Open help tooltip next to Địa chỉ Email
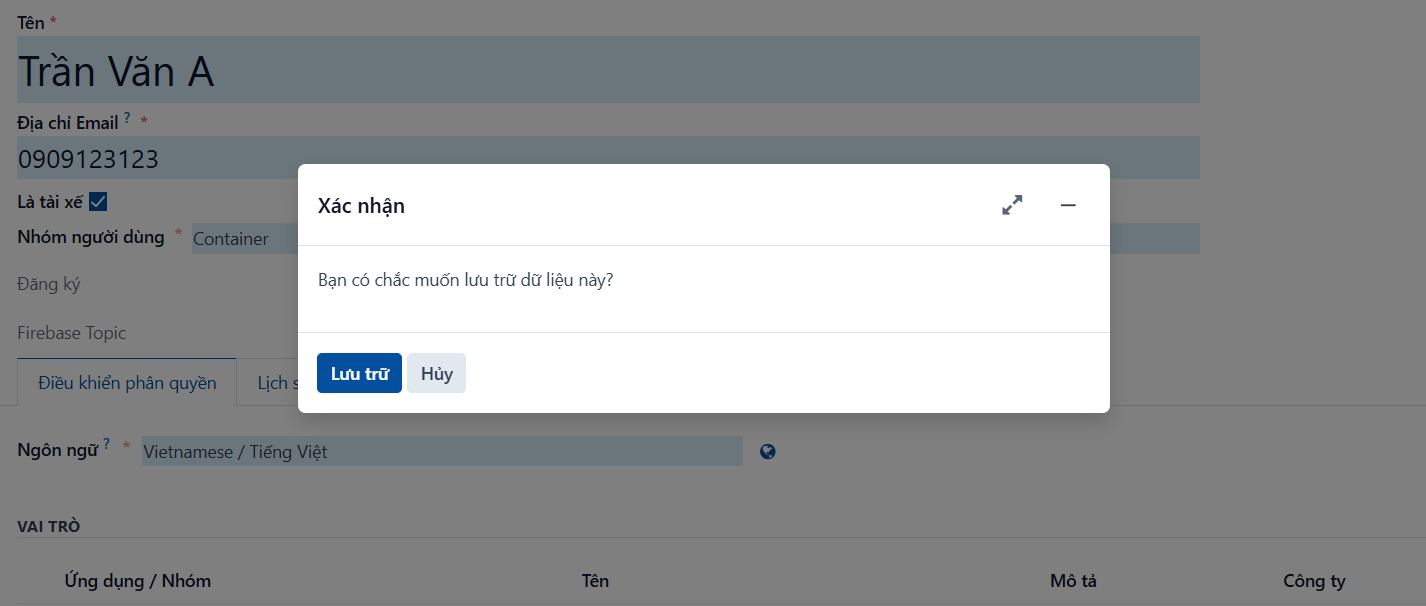Image resolution: width=1426 pixels, height=606 pixels. click(x=127, y=118)
